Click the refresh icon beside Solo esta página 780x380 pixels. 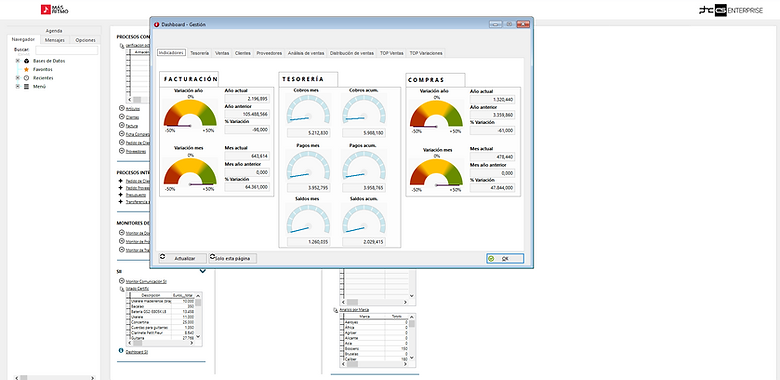tap(213, 257)
